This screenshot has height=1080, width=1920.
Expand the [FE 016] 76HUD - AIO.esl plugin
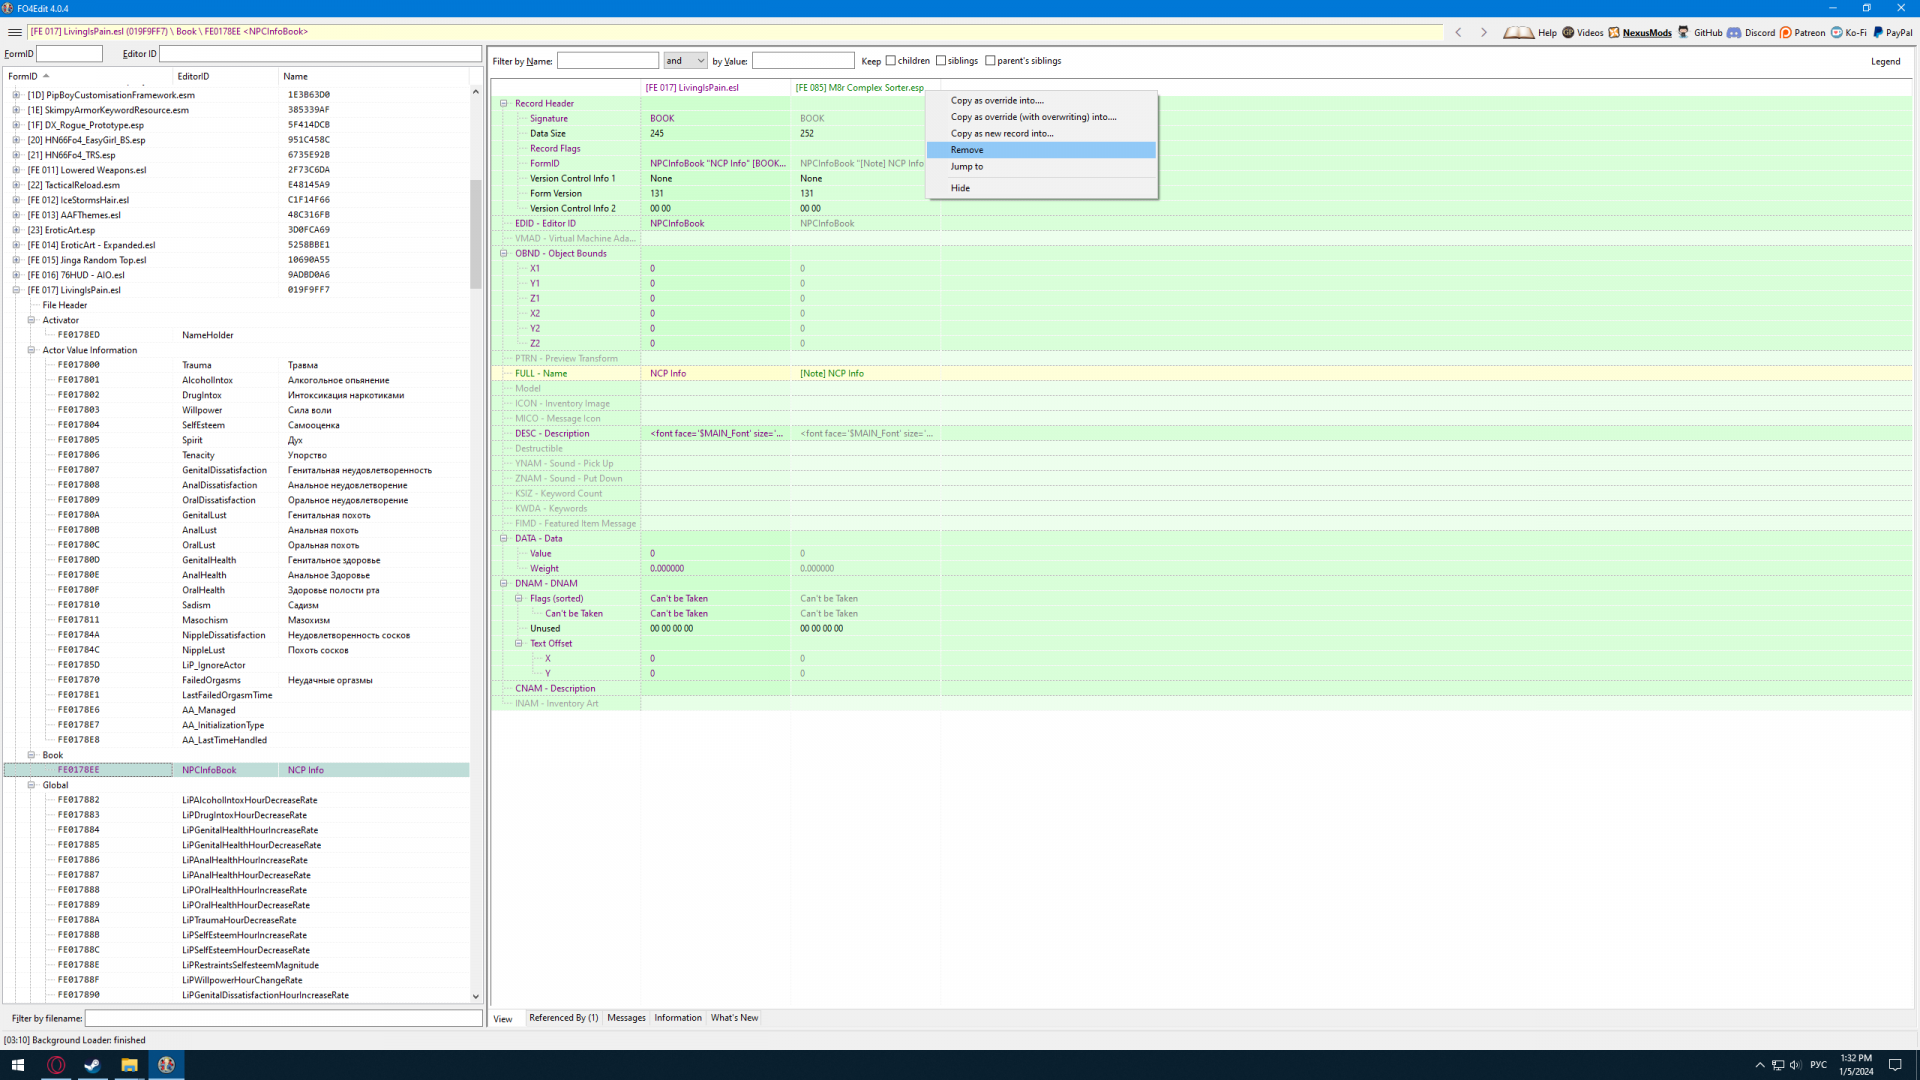tap(16, 275)
